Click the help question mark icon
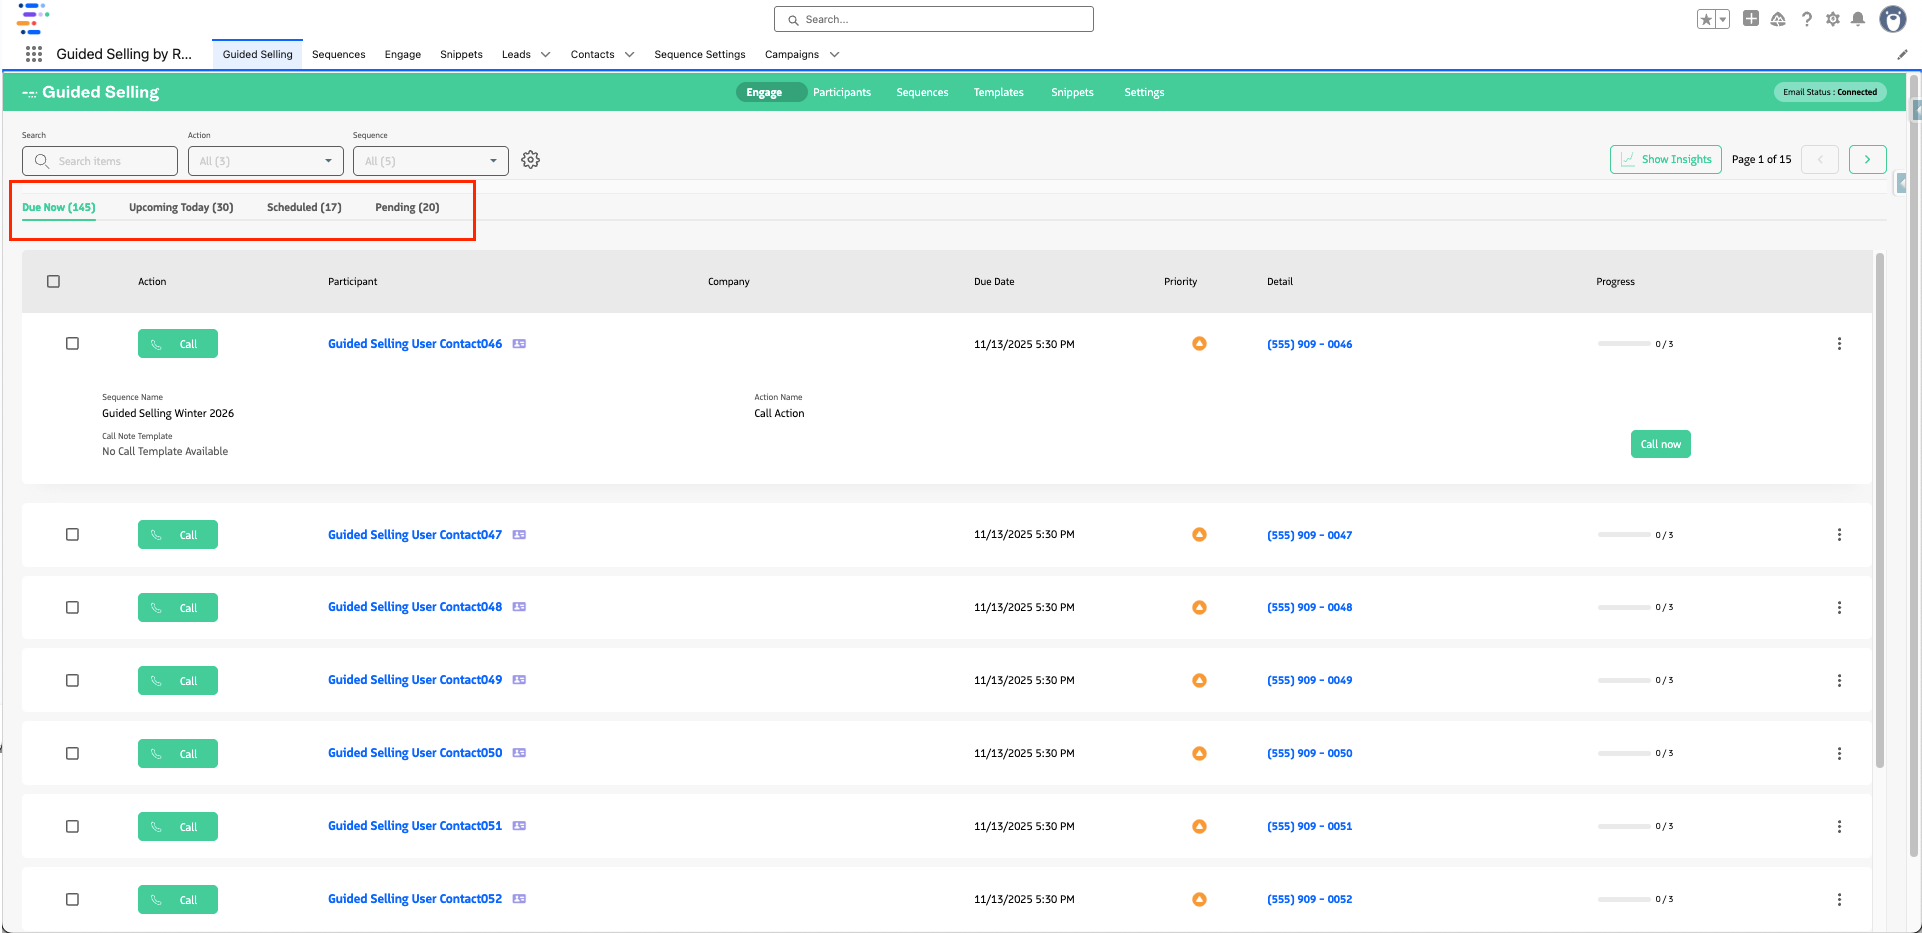1922x933 pixels. (1806, 19)
